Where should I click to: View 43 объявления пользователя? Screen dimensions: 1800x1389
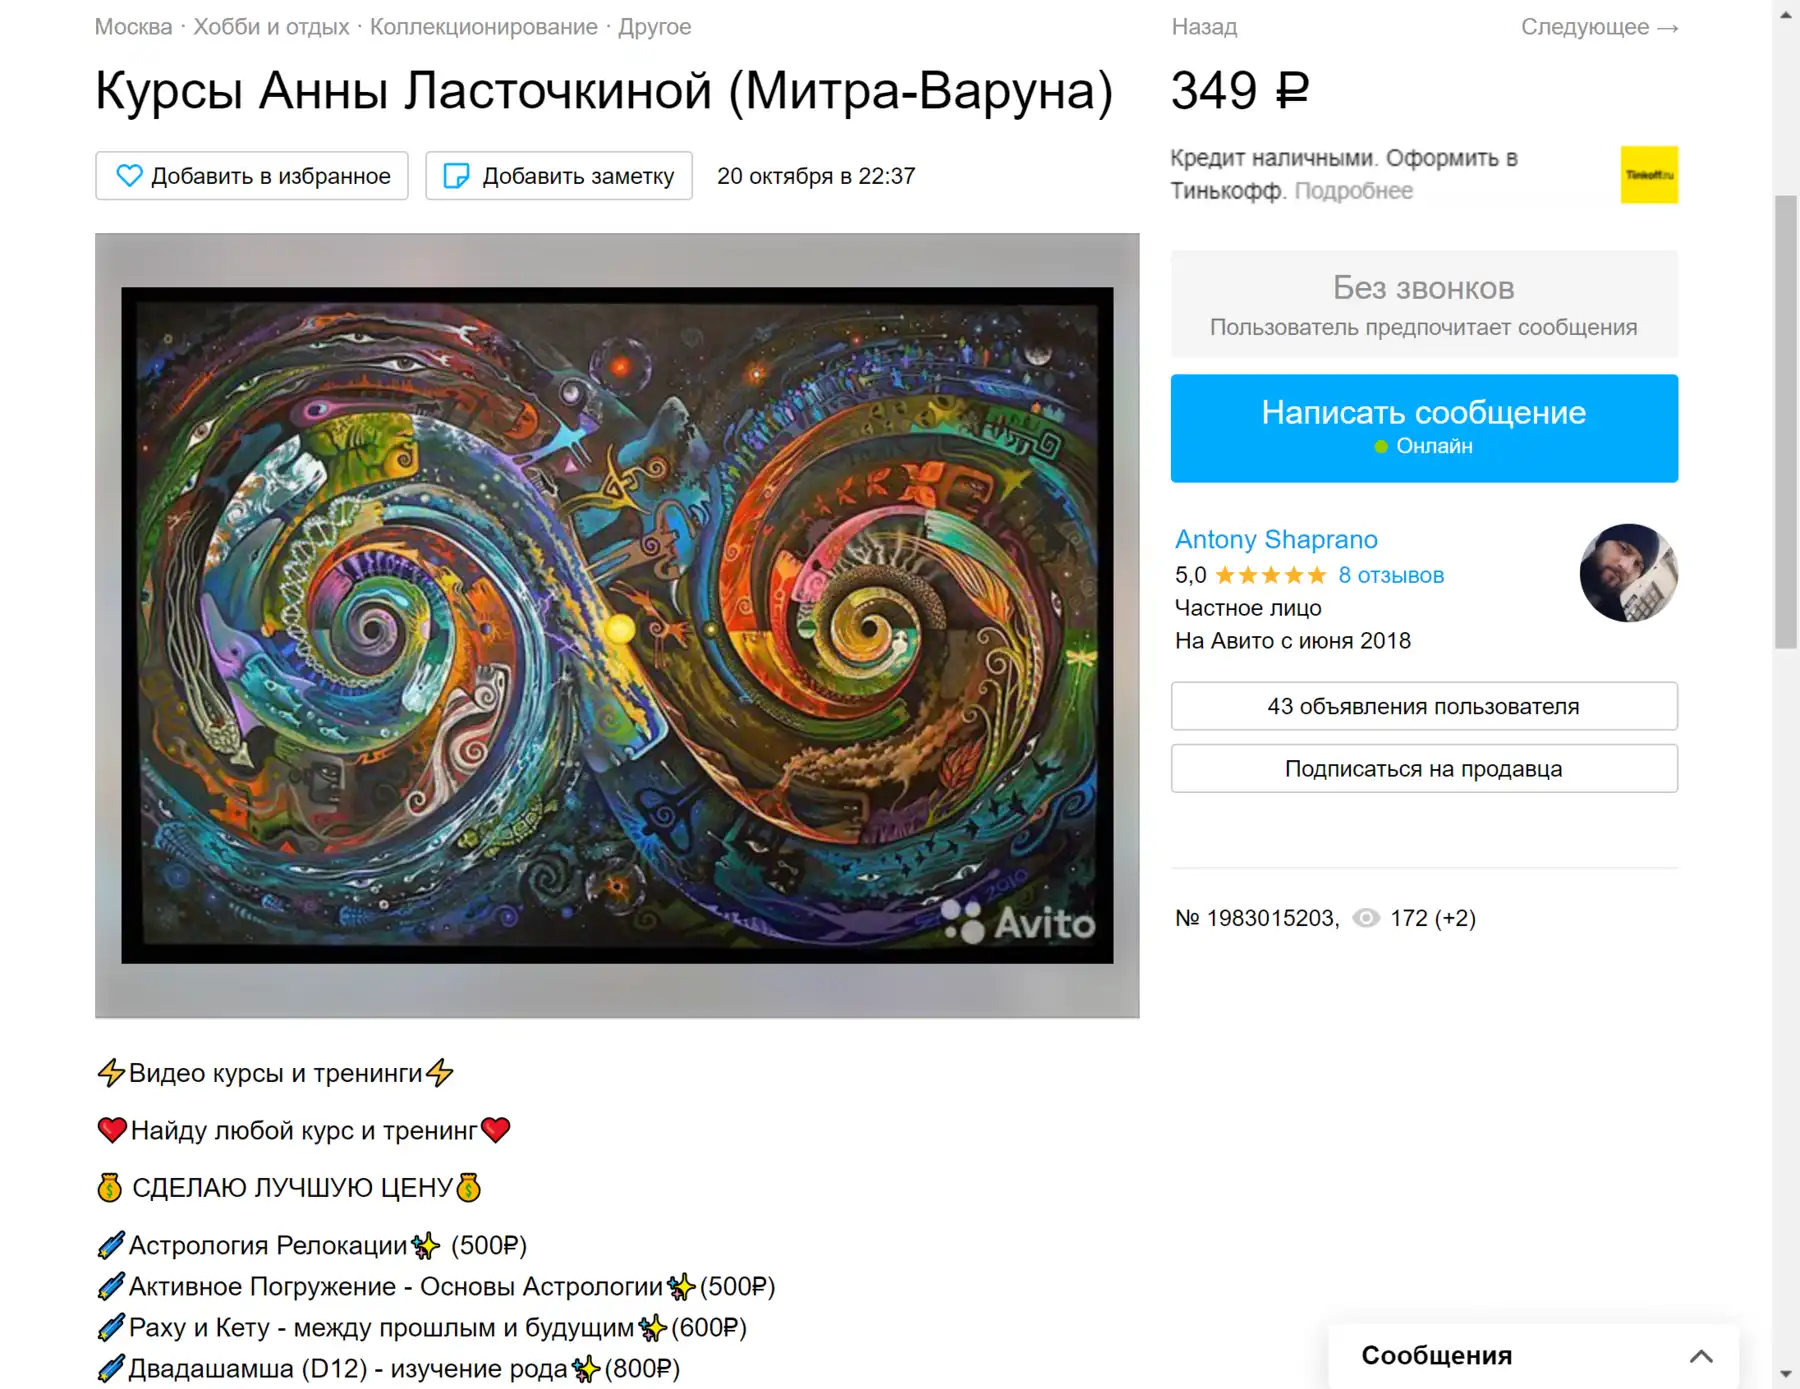(1424, 706)
